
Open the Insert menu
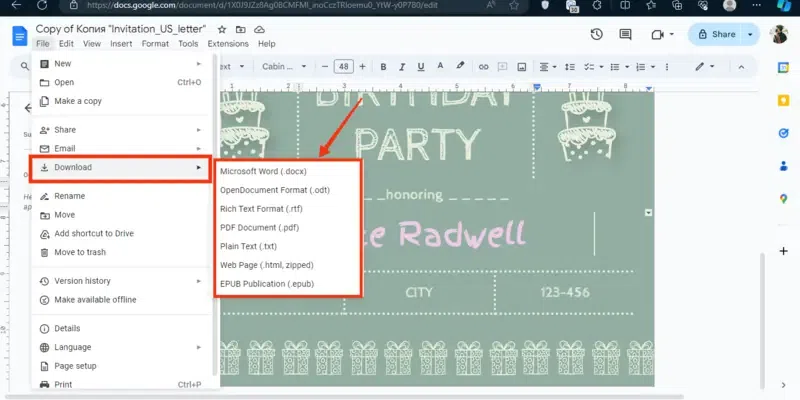coord(121,44)
